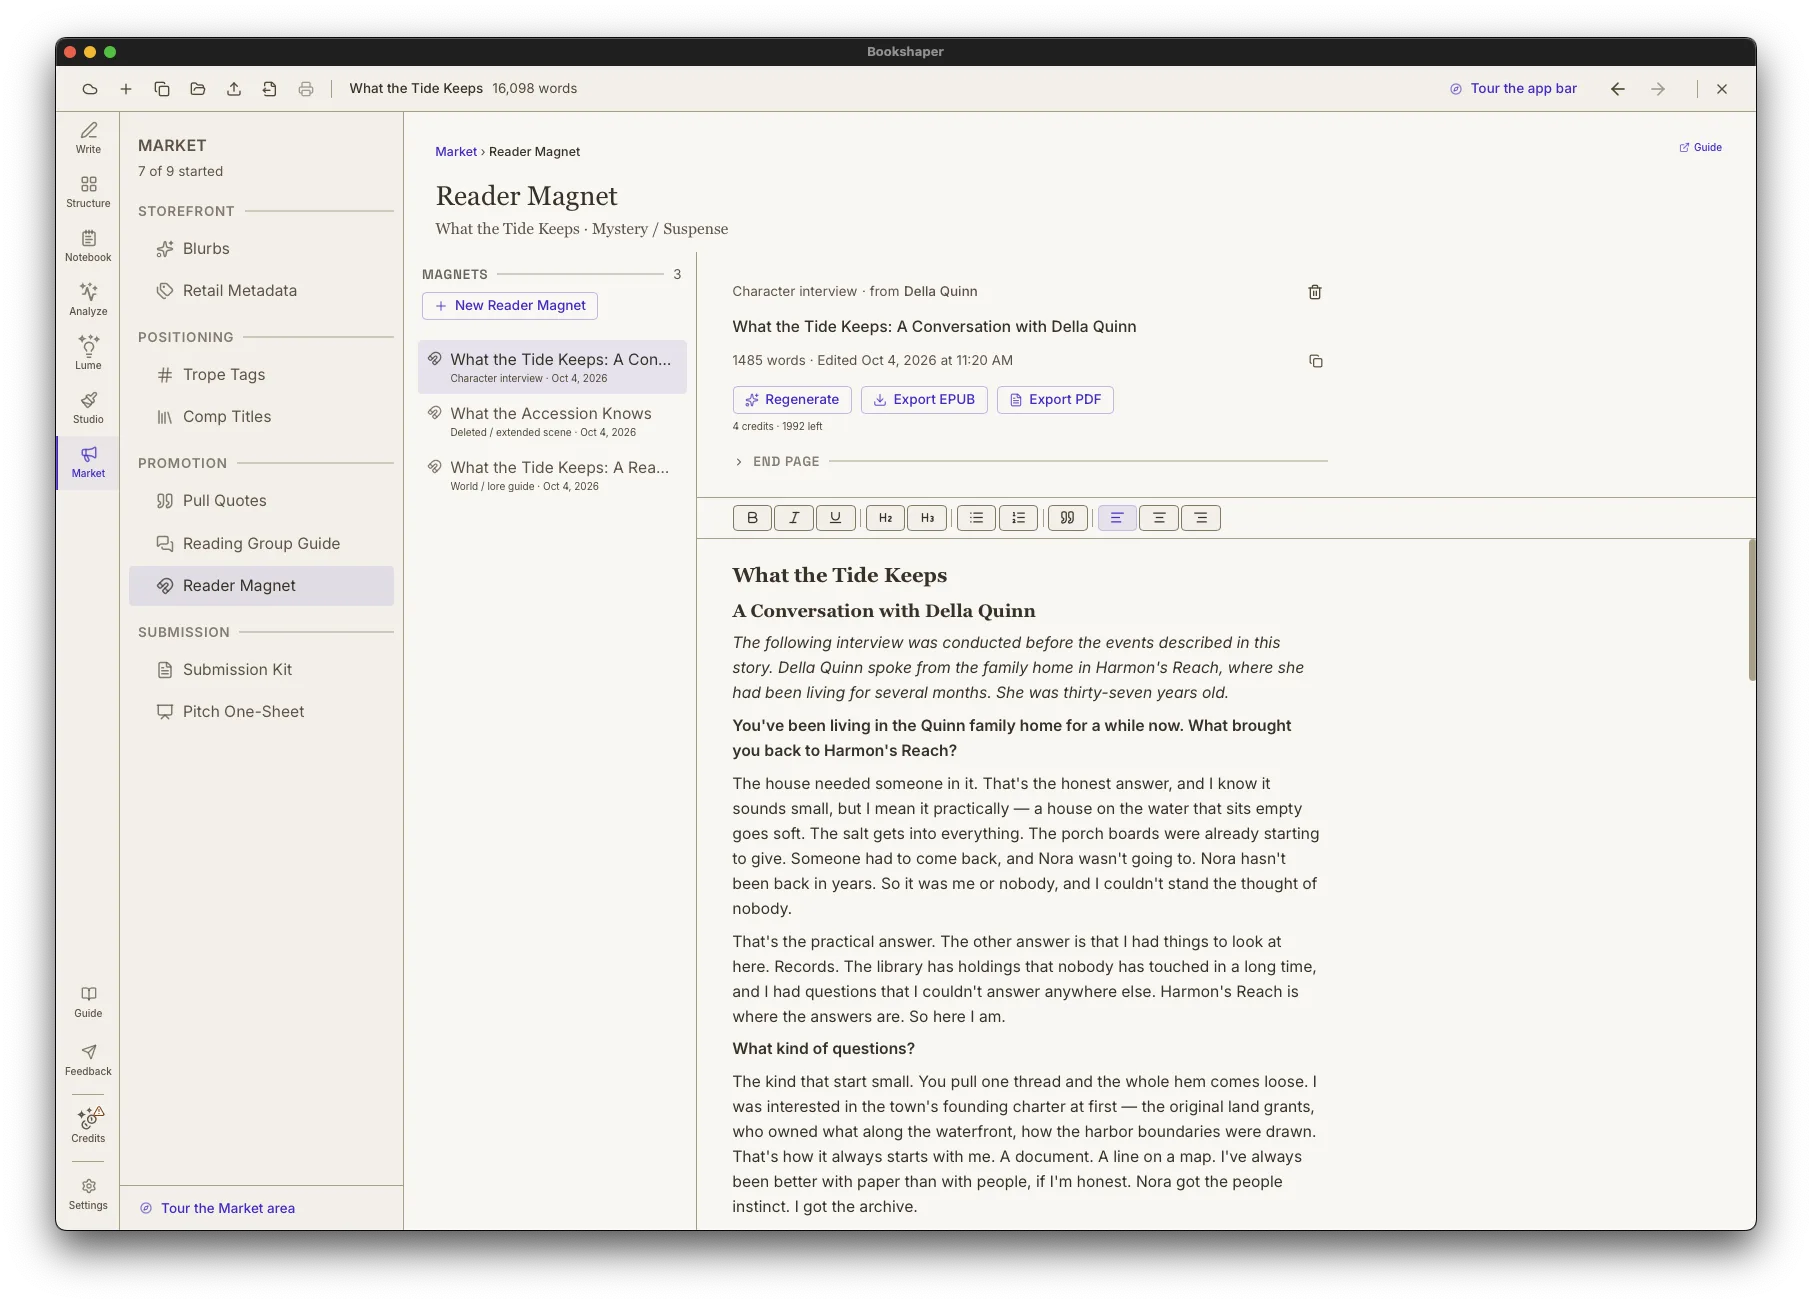Click the Feedback icon

[88, 1060]
